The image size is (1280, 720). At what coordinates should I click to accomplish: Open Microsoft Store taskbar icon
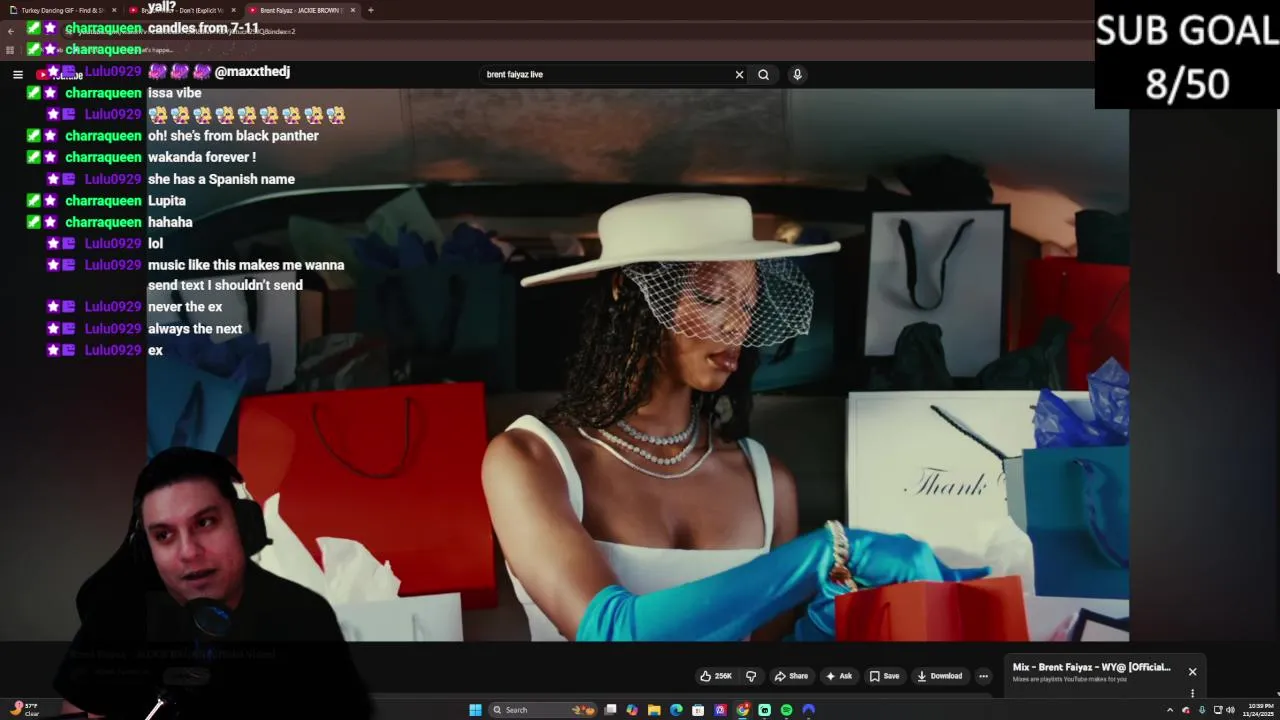tap(698, 710)
